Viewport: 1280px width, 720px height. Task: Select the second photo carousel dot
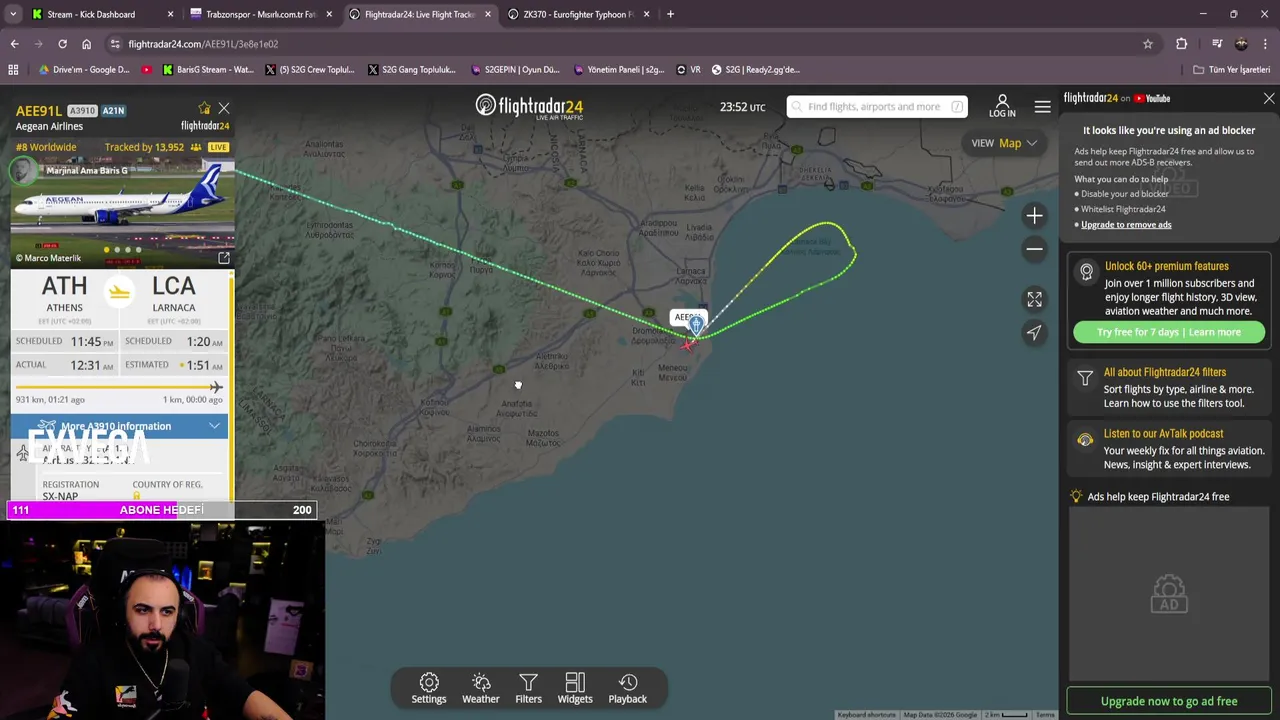(117, 249)
